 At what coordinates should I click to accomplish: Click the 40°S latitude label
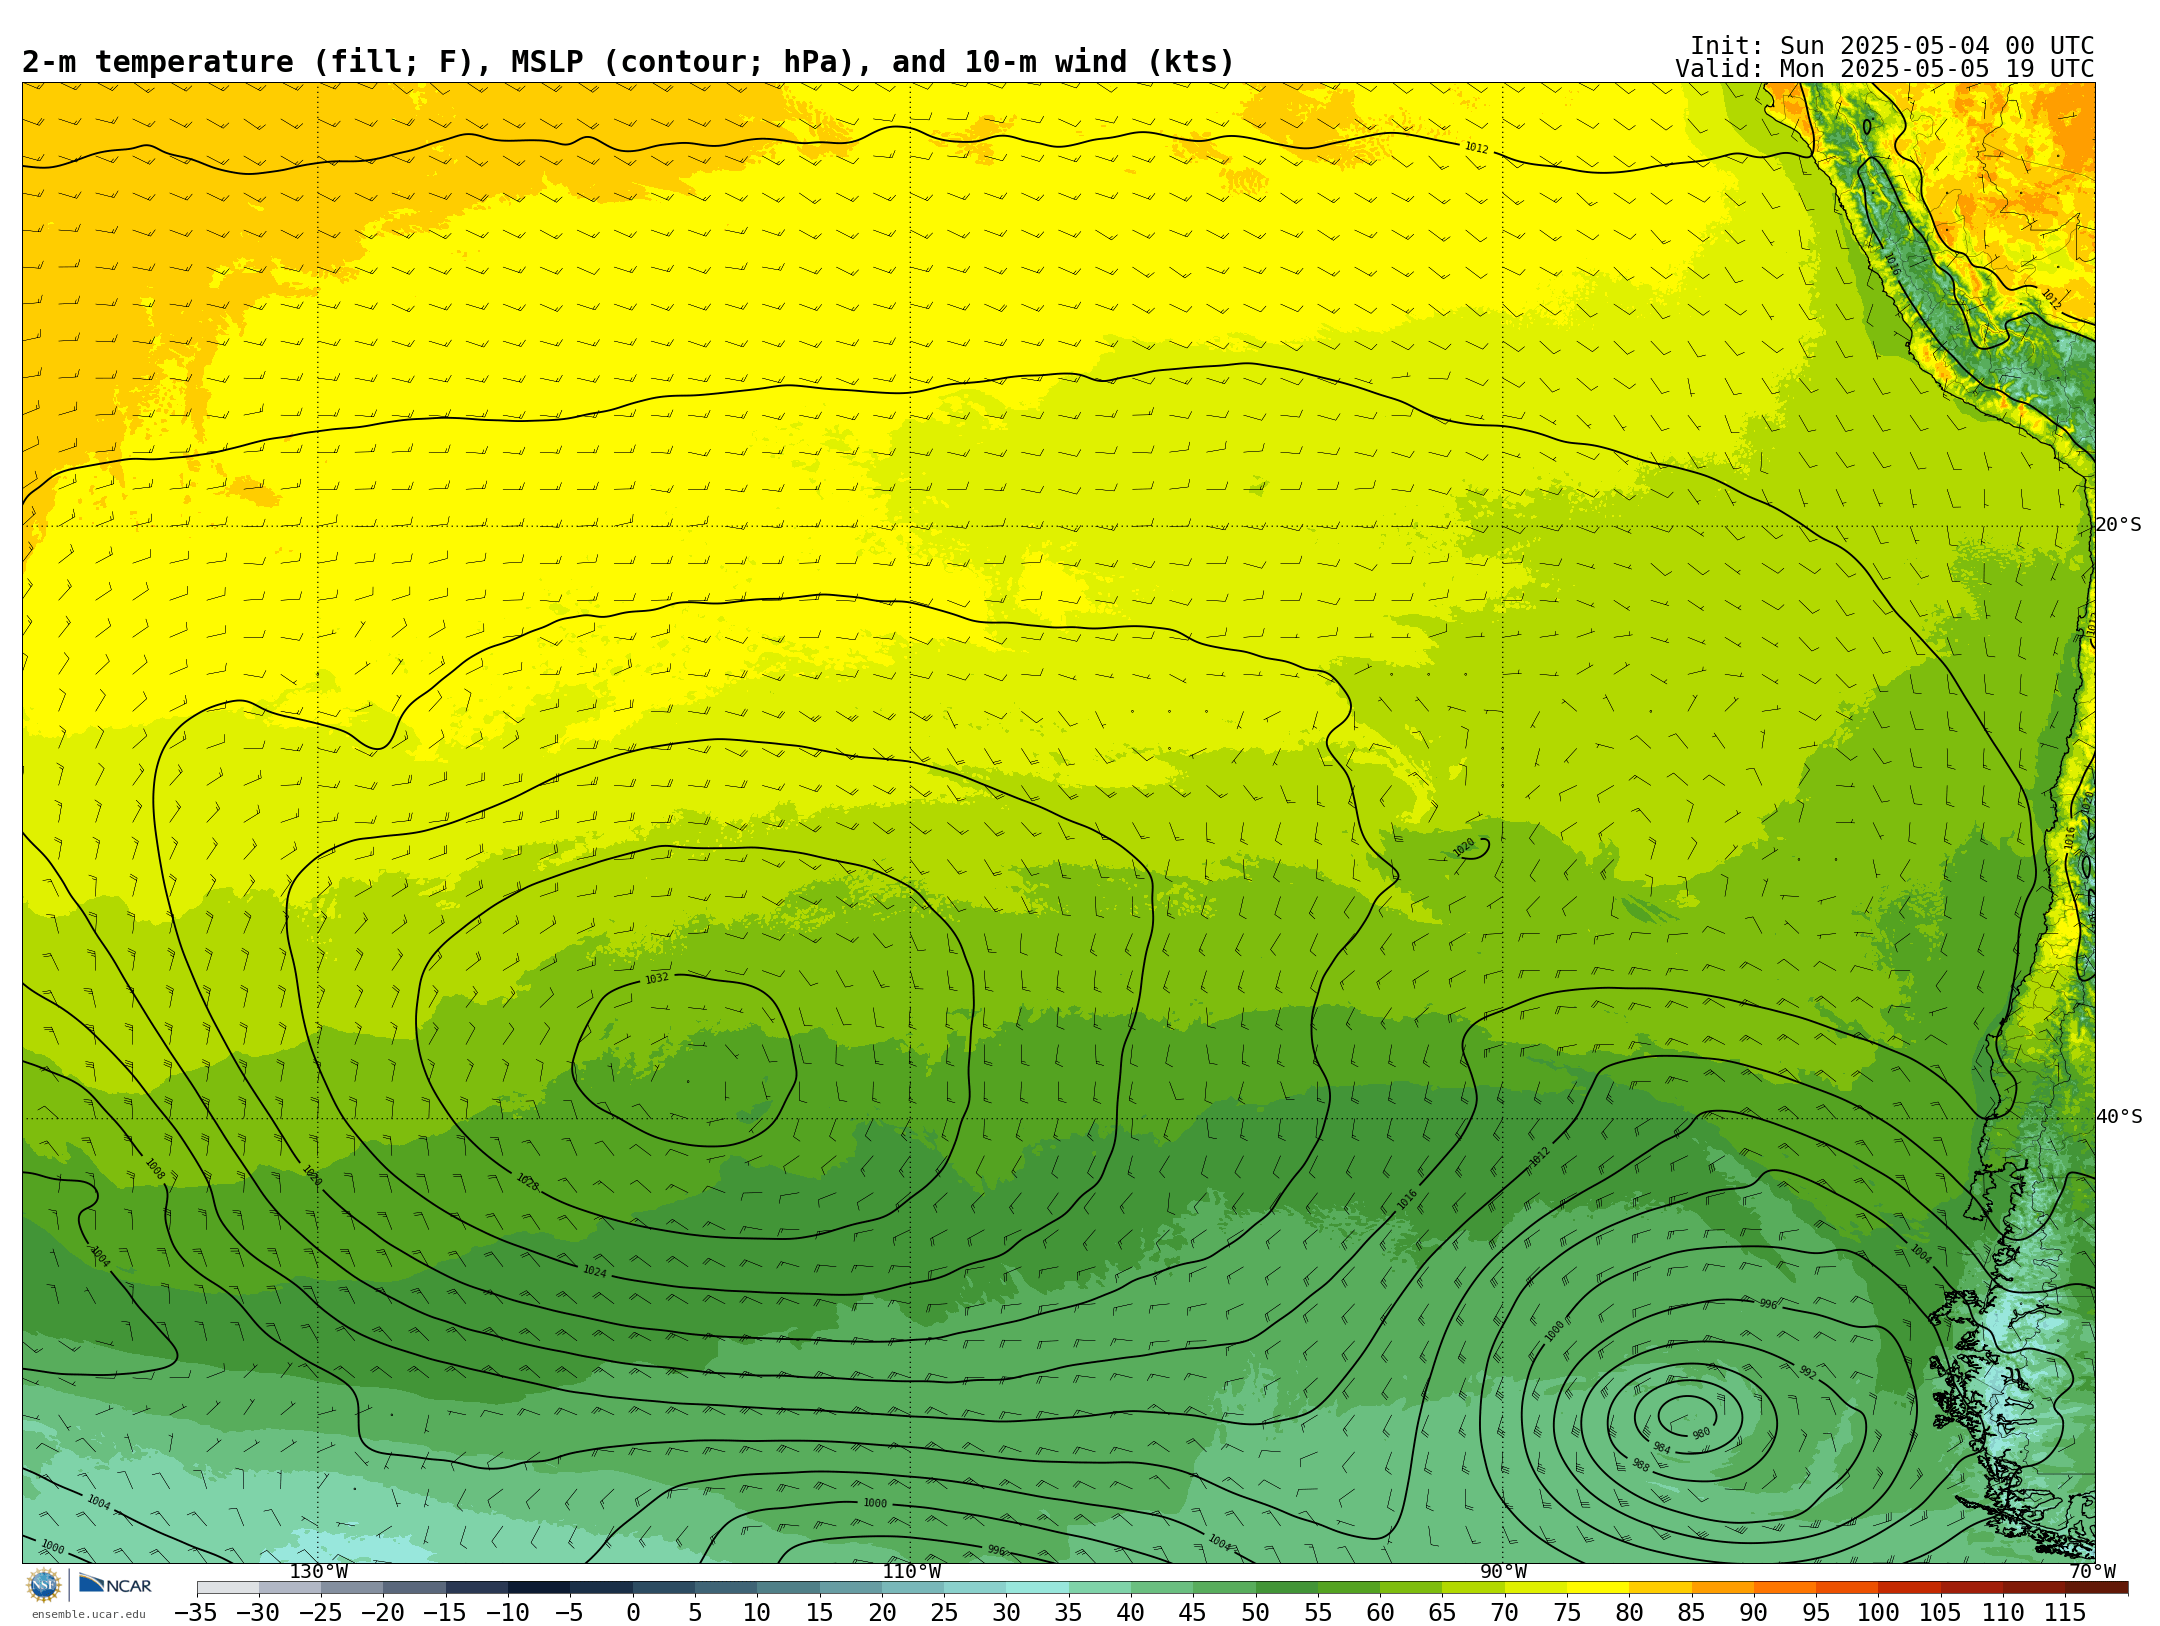[x=2119, y=1117]
